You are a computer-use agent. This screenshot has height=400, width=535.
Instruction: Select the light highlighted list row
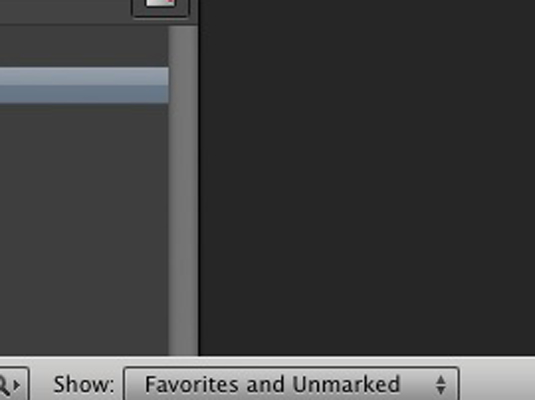click(84, 76)
